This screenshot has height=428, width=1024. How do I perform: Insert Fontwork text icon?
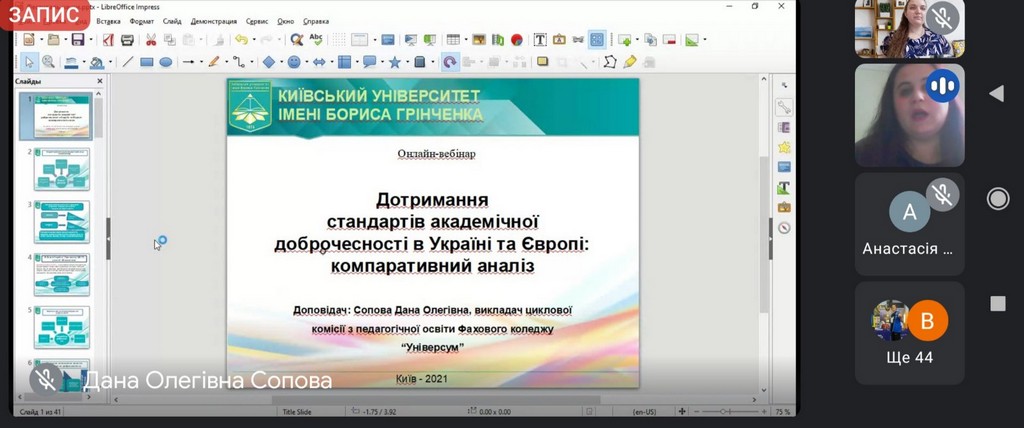click(559, 40)
